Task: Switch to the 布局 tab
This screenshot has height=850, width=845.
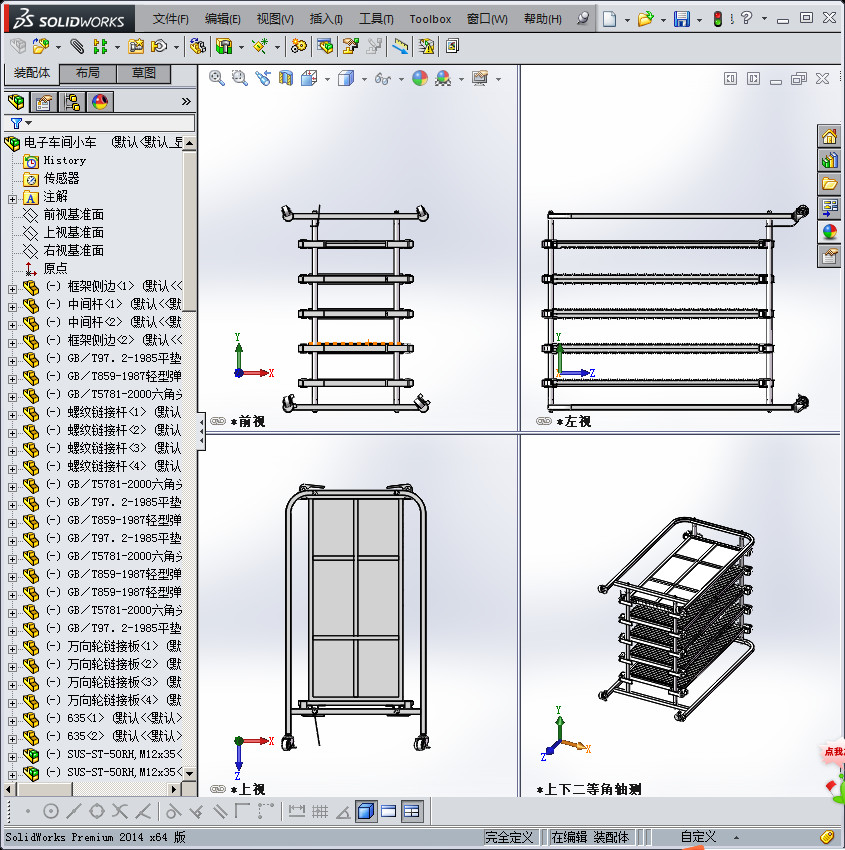Action: tap(87, 73)
